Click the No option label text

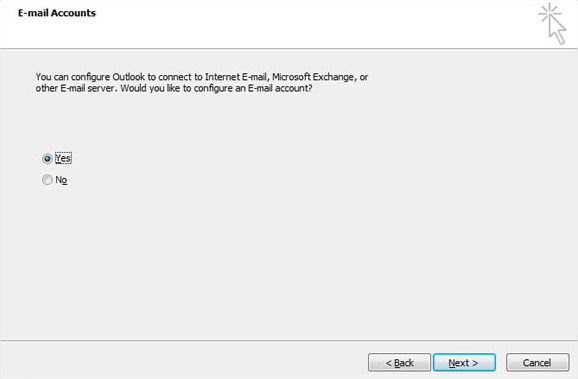pos(61,180)
